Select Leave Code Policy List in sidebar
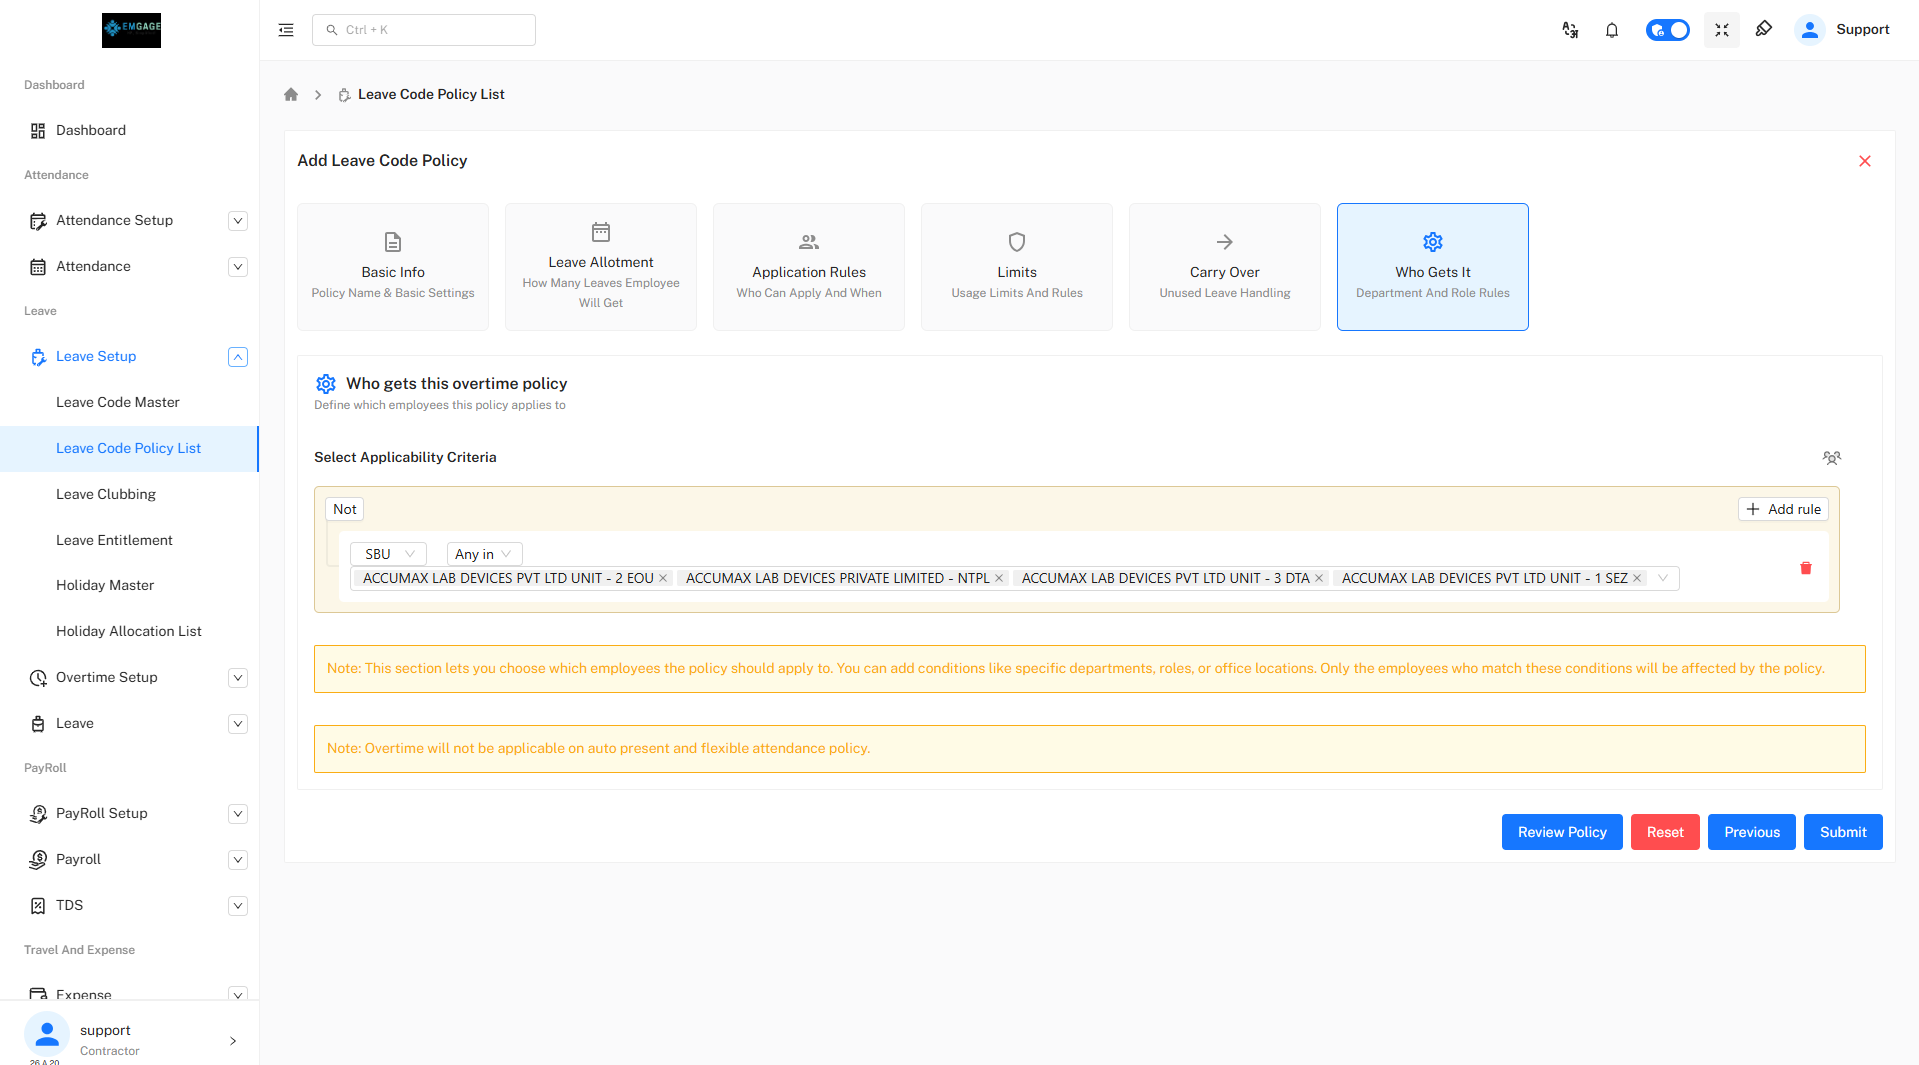The image size is (1919, 1065). [x=129, y=448]
